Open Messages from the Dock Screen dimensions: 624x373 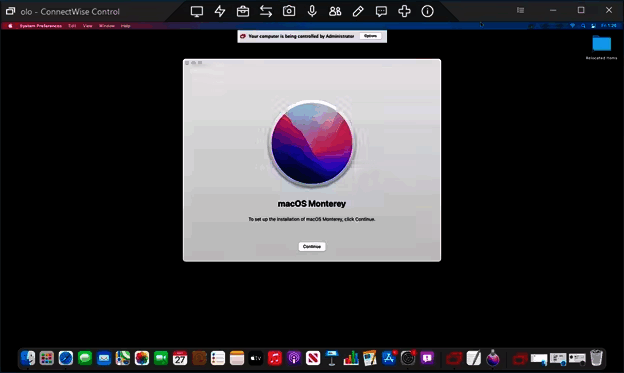click(85, 358)
